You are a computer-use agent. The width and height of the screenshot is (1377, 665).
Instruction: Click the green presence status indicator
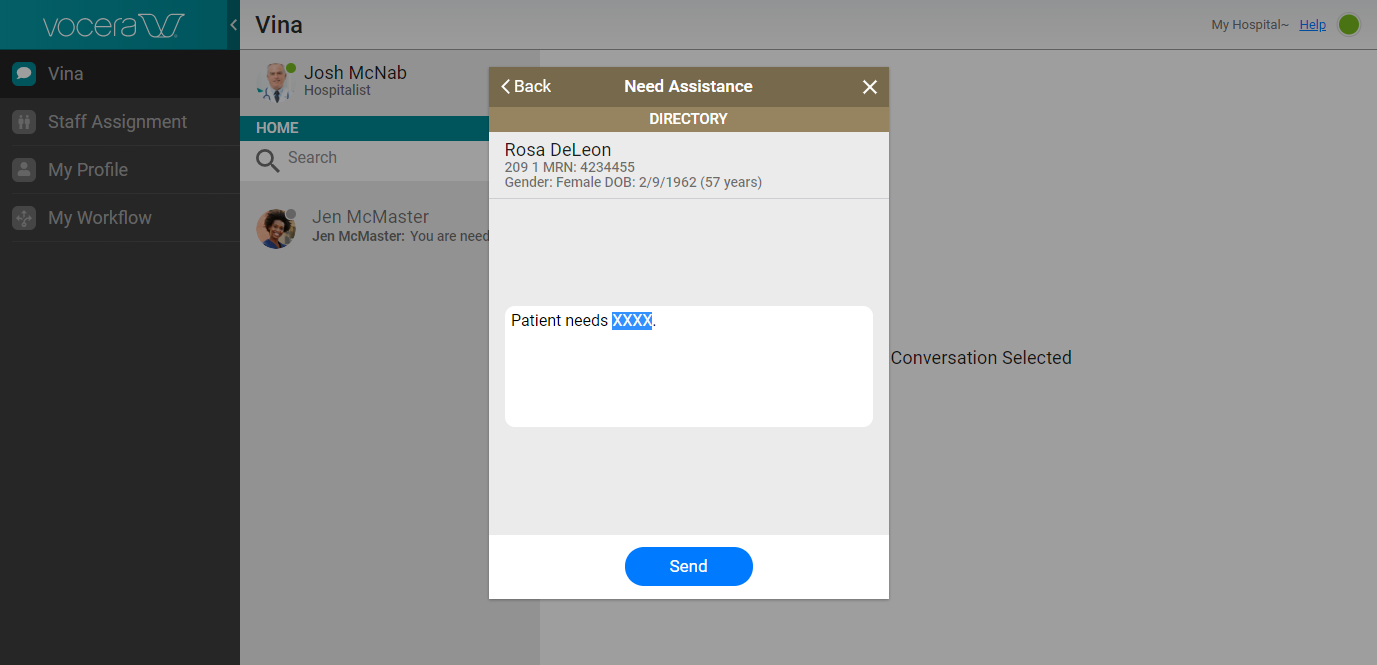(x=1349, y=25)
